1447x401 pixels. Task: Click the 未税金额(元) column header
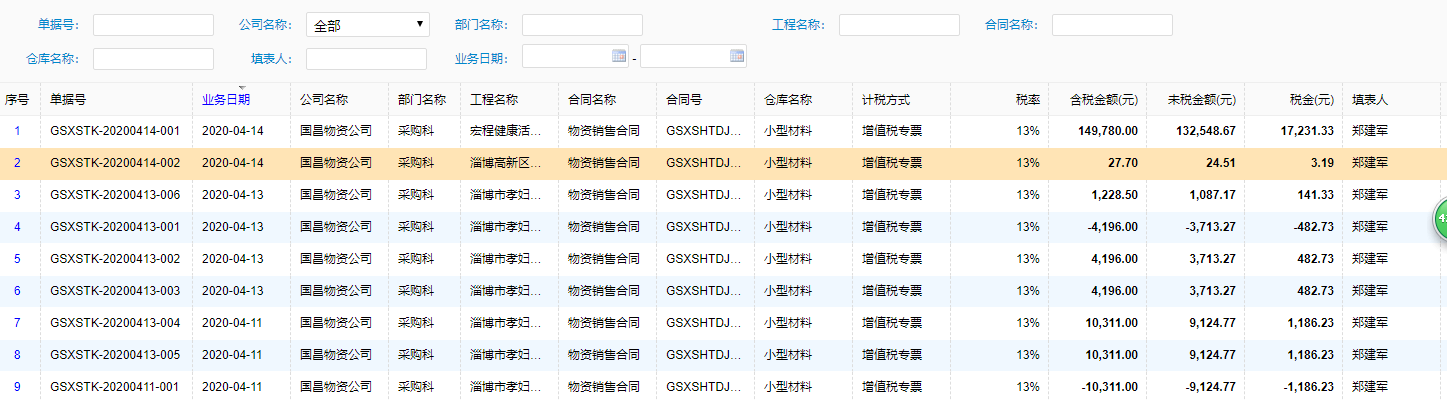click(1202, 100)
